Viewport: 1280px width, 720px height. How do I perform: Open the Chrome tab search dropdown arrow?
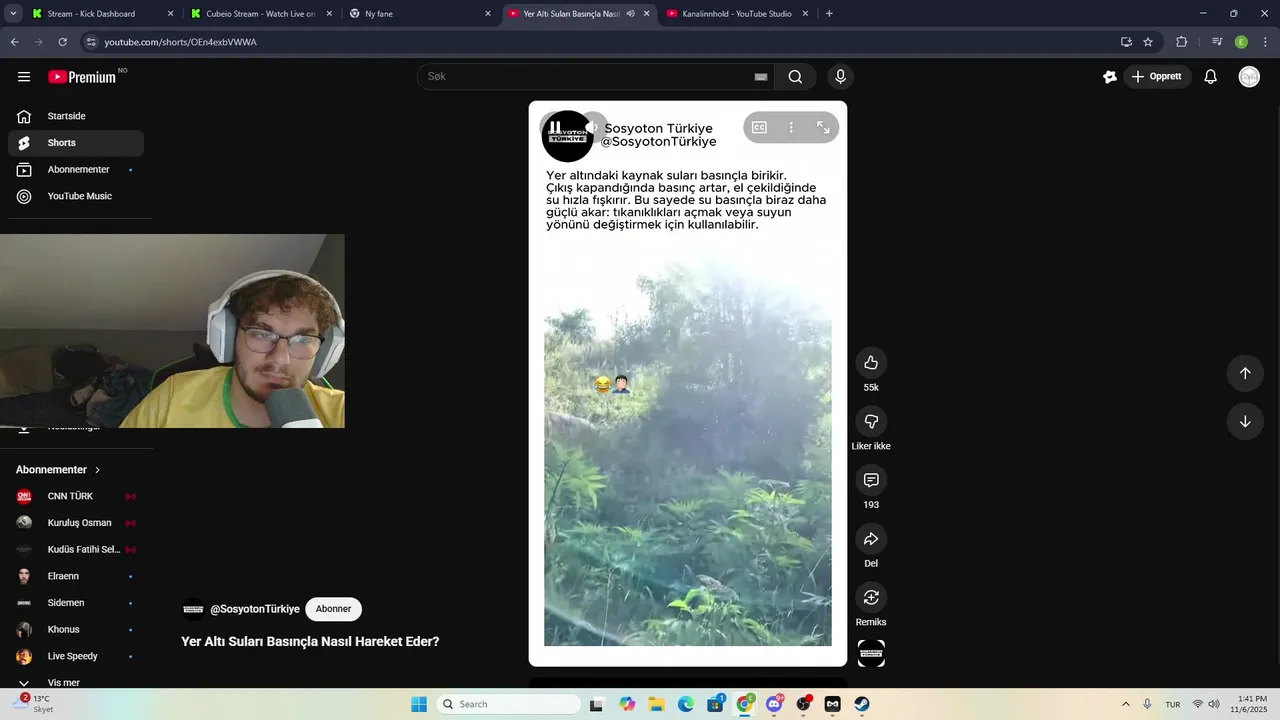[x=13, y=14]
